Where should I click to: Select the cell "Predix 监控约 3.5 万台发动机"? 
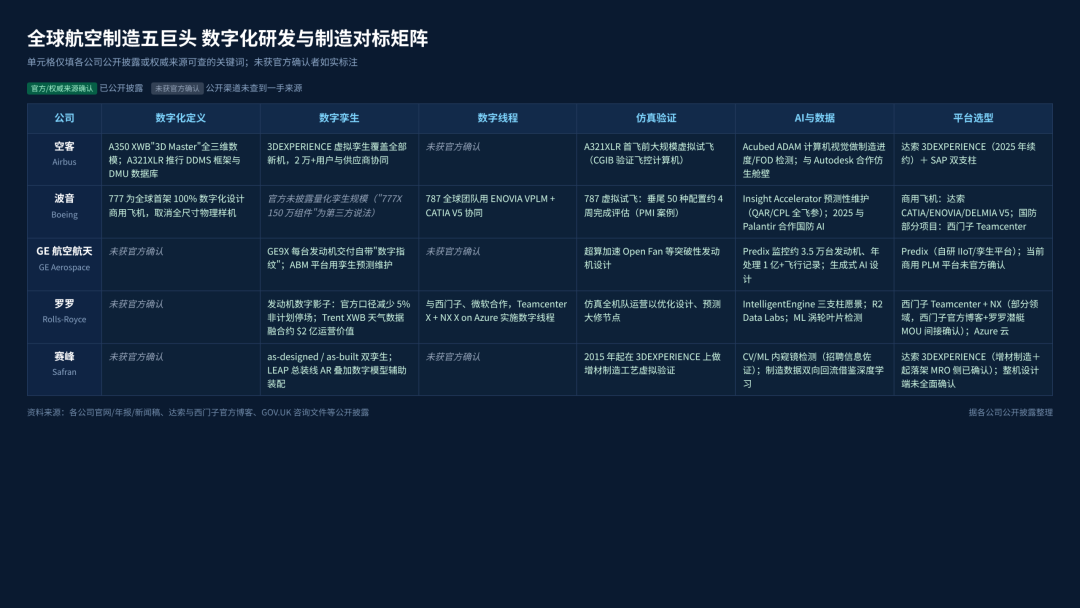click(814, 264)
